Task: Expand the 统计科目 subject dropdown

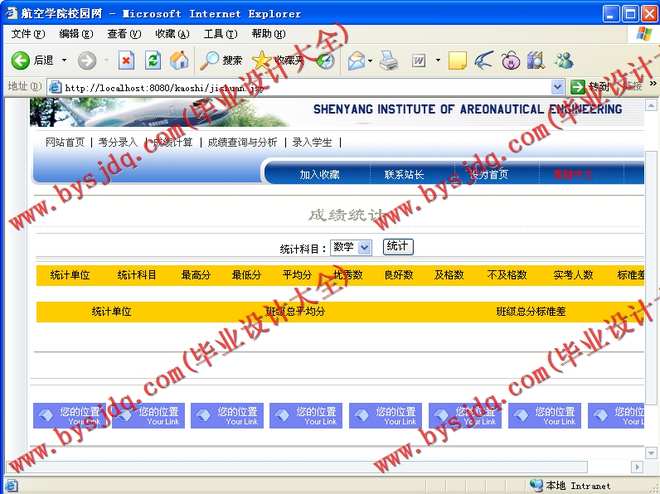Action: coord(364,247)
